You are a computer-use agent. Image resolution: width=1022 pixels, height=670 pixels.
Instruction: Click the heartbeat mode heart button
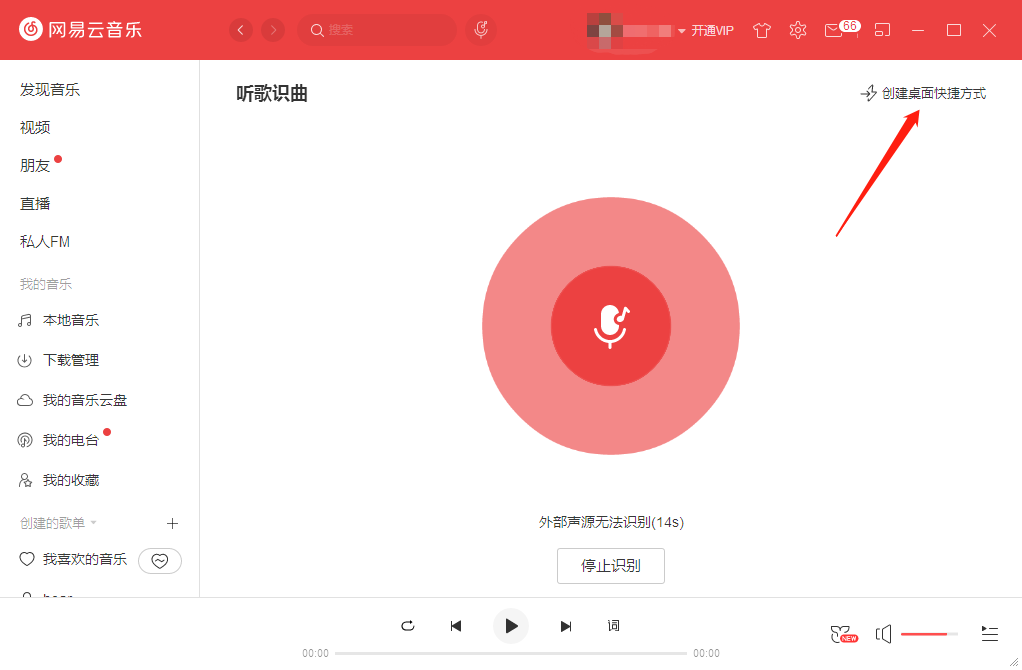click(160, 561)
